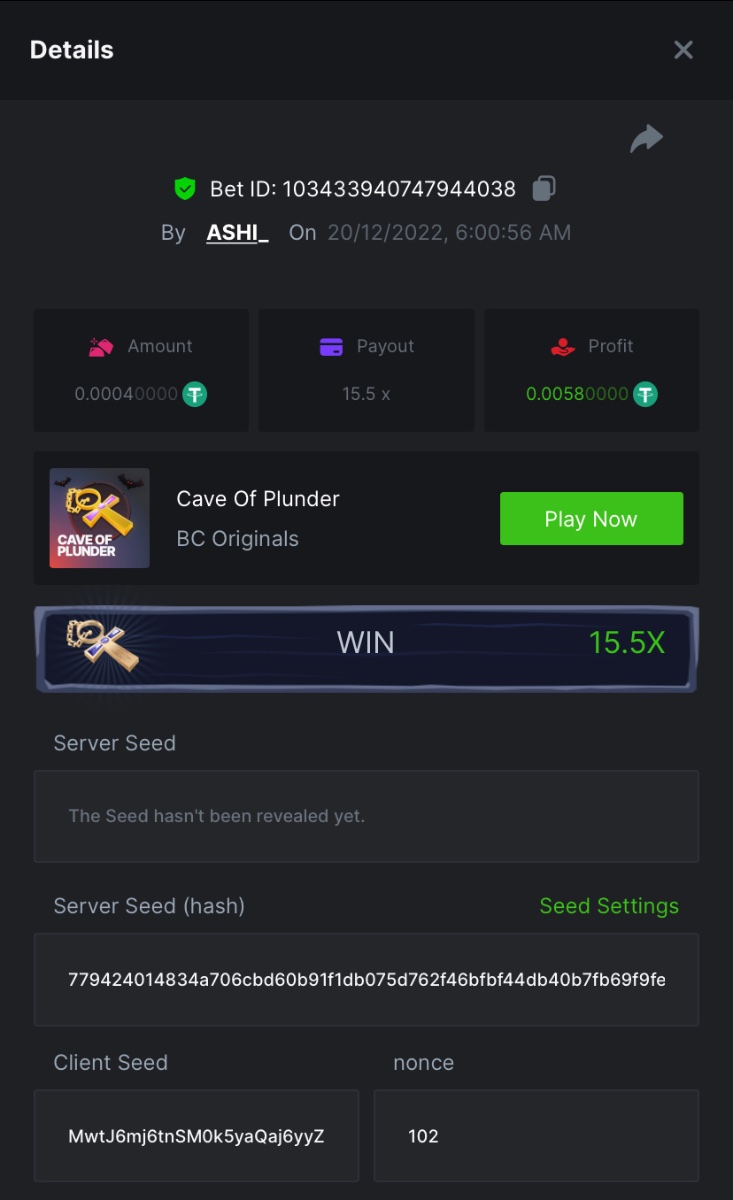733x1200 pixels.
Task: Close the Details panel with the X
Action: point(683,50)
